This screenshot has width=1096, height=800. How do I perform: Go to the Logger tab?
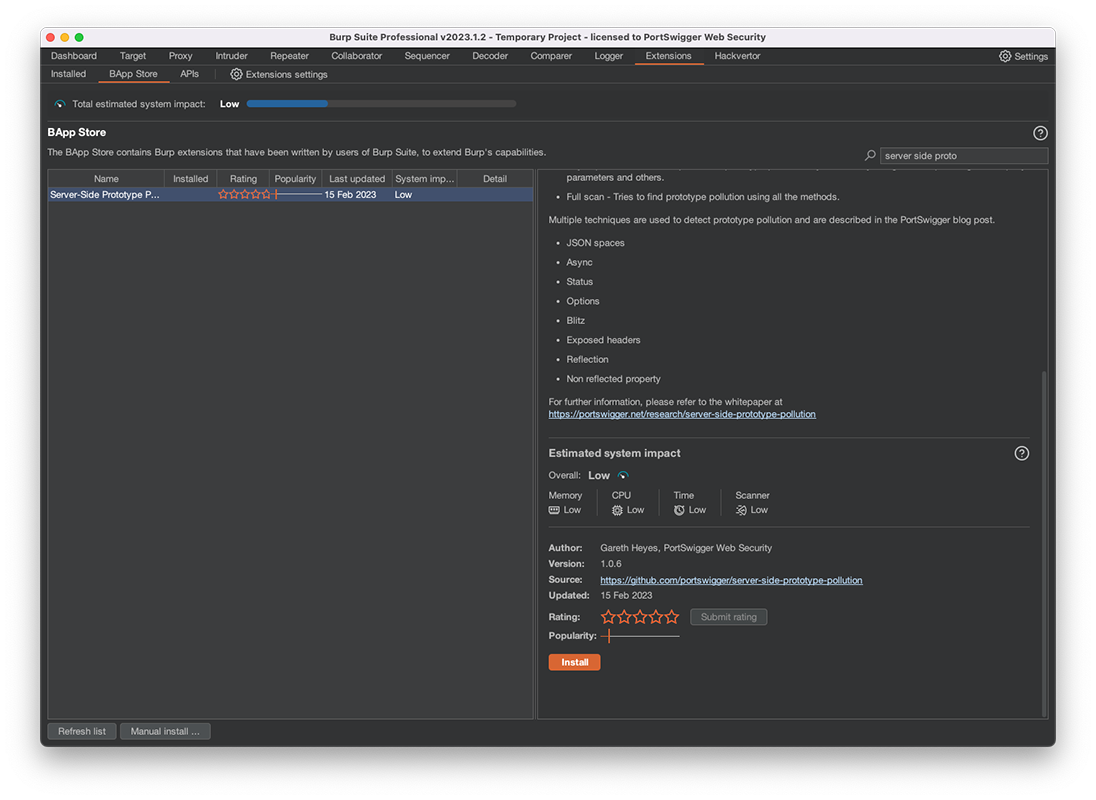[x=608, y=56]
